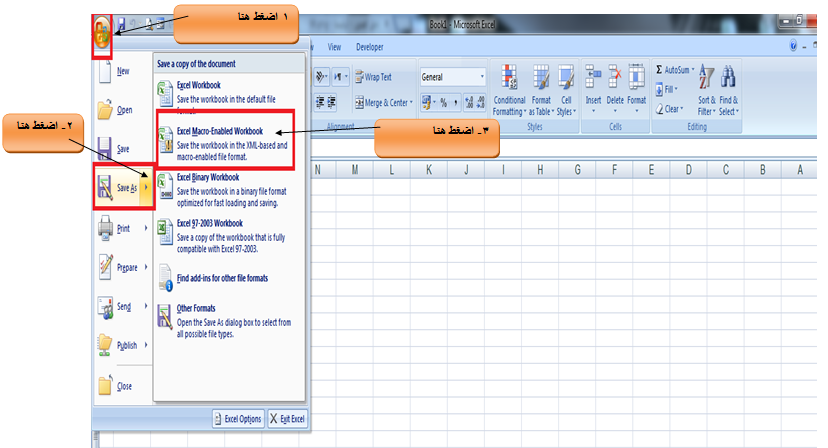Switch to the View ribbon tab
This screenshot has height=448, width=828.
[334, 47]
